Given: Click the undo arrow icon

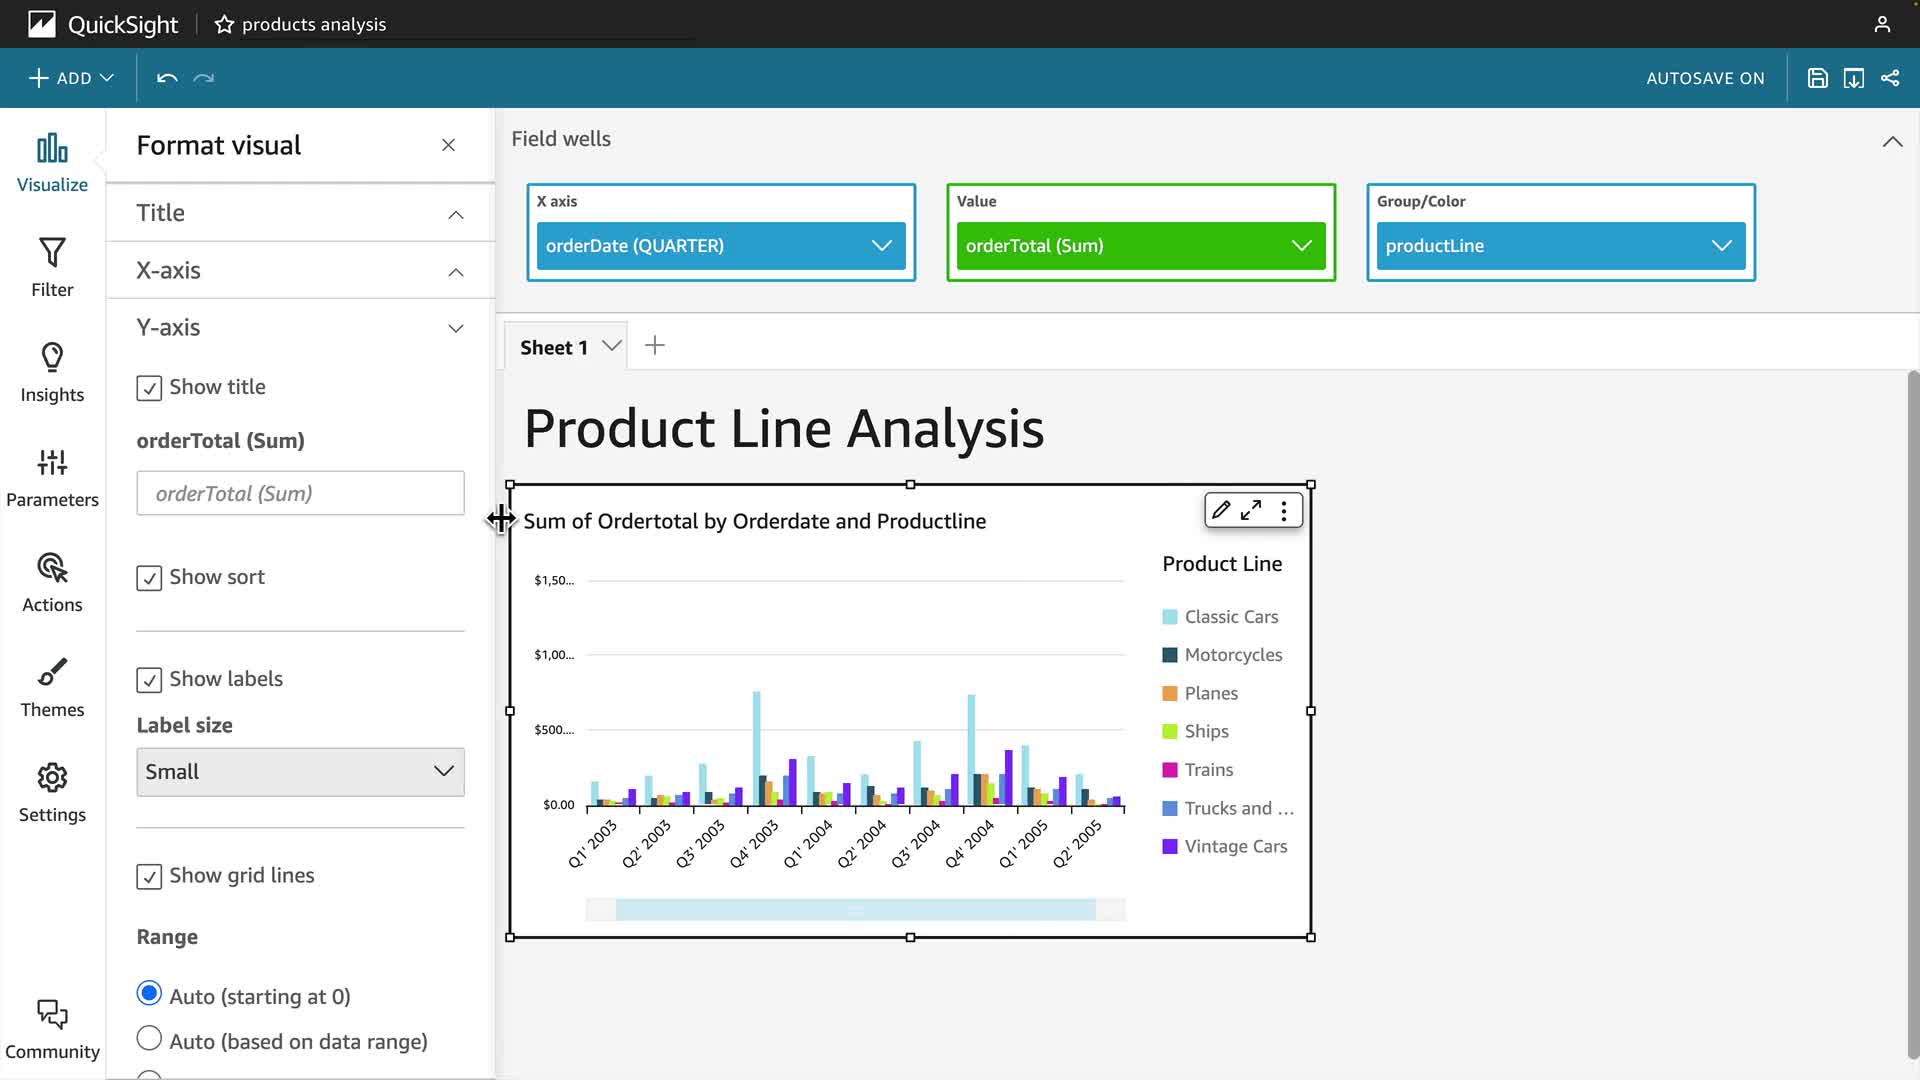Looking at the screenshot, I should tap(167, 78).
